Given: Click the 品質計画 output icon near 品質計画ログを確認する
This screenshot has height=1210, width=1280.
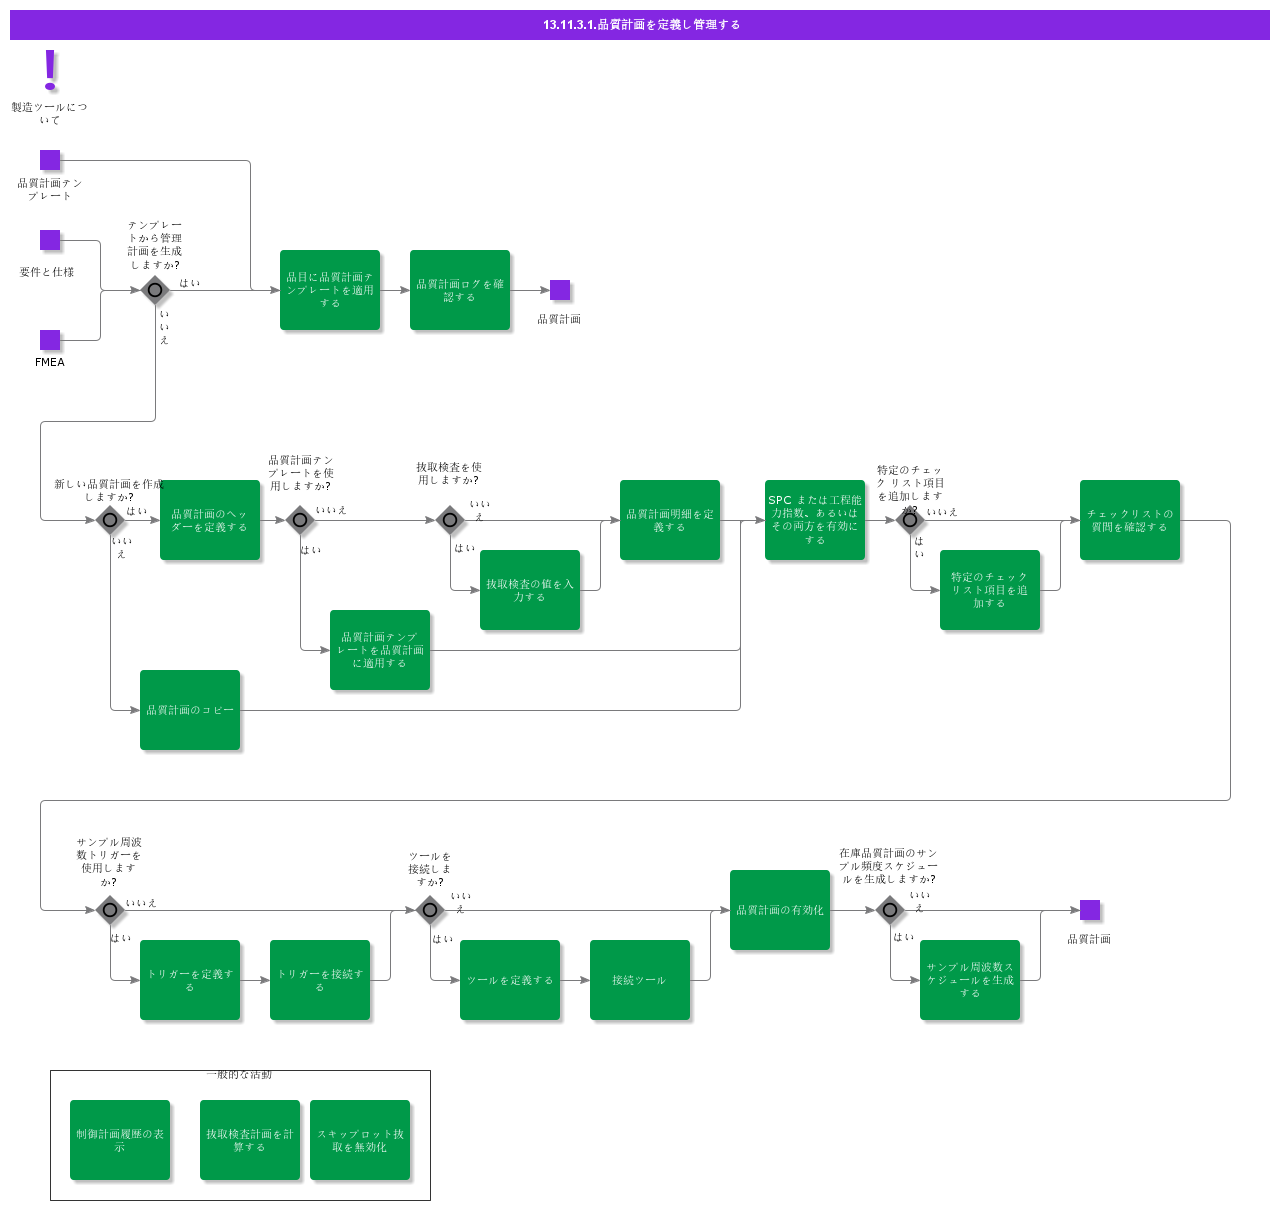Looking at the screenshot, I should (561, 291).
